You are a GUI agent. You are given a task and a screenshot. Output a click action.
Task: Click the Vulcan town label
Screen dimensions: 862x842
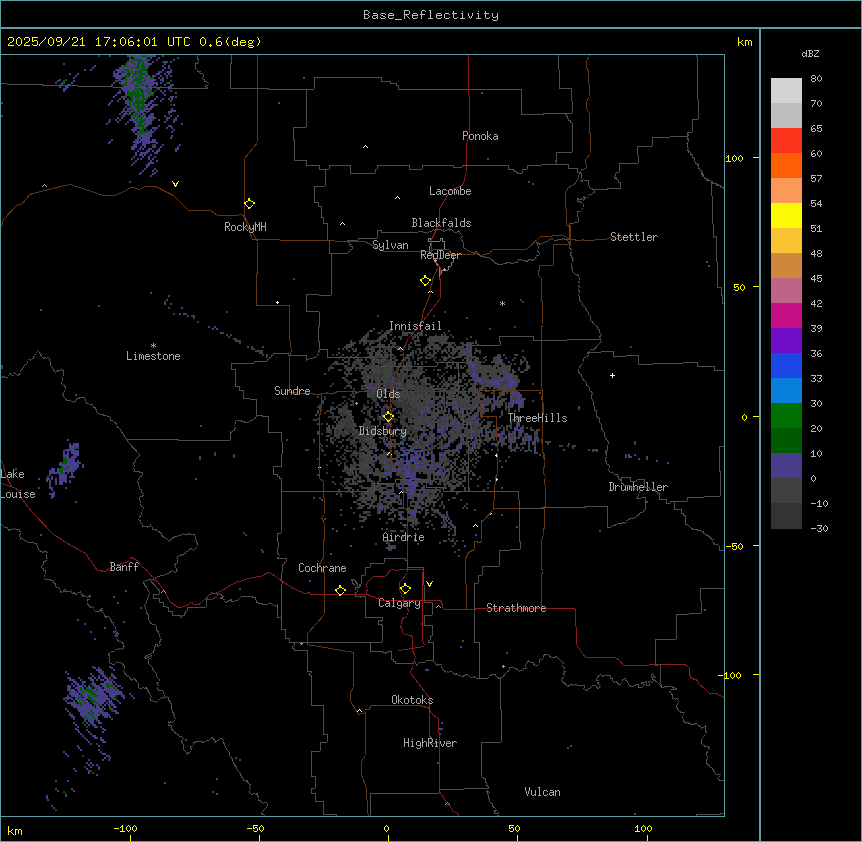[542, 792]
